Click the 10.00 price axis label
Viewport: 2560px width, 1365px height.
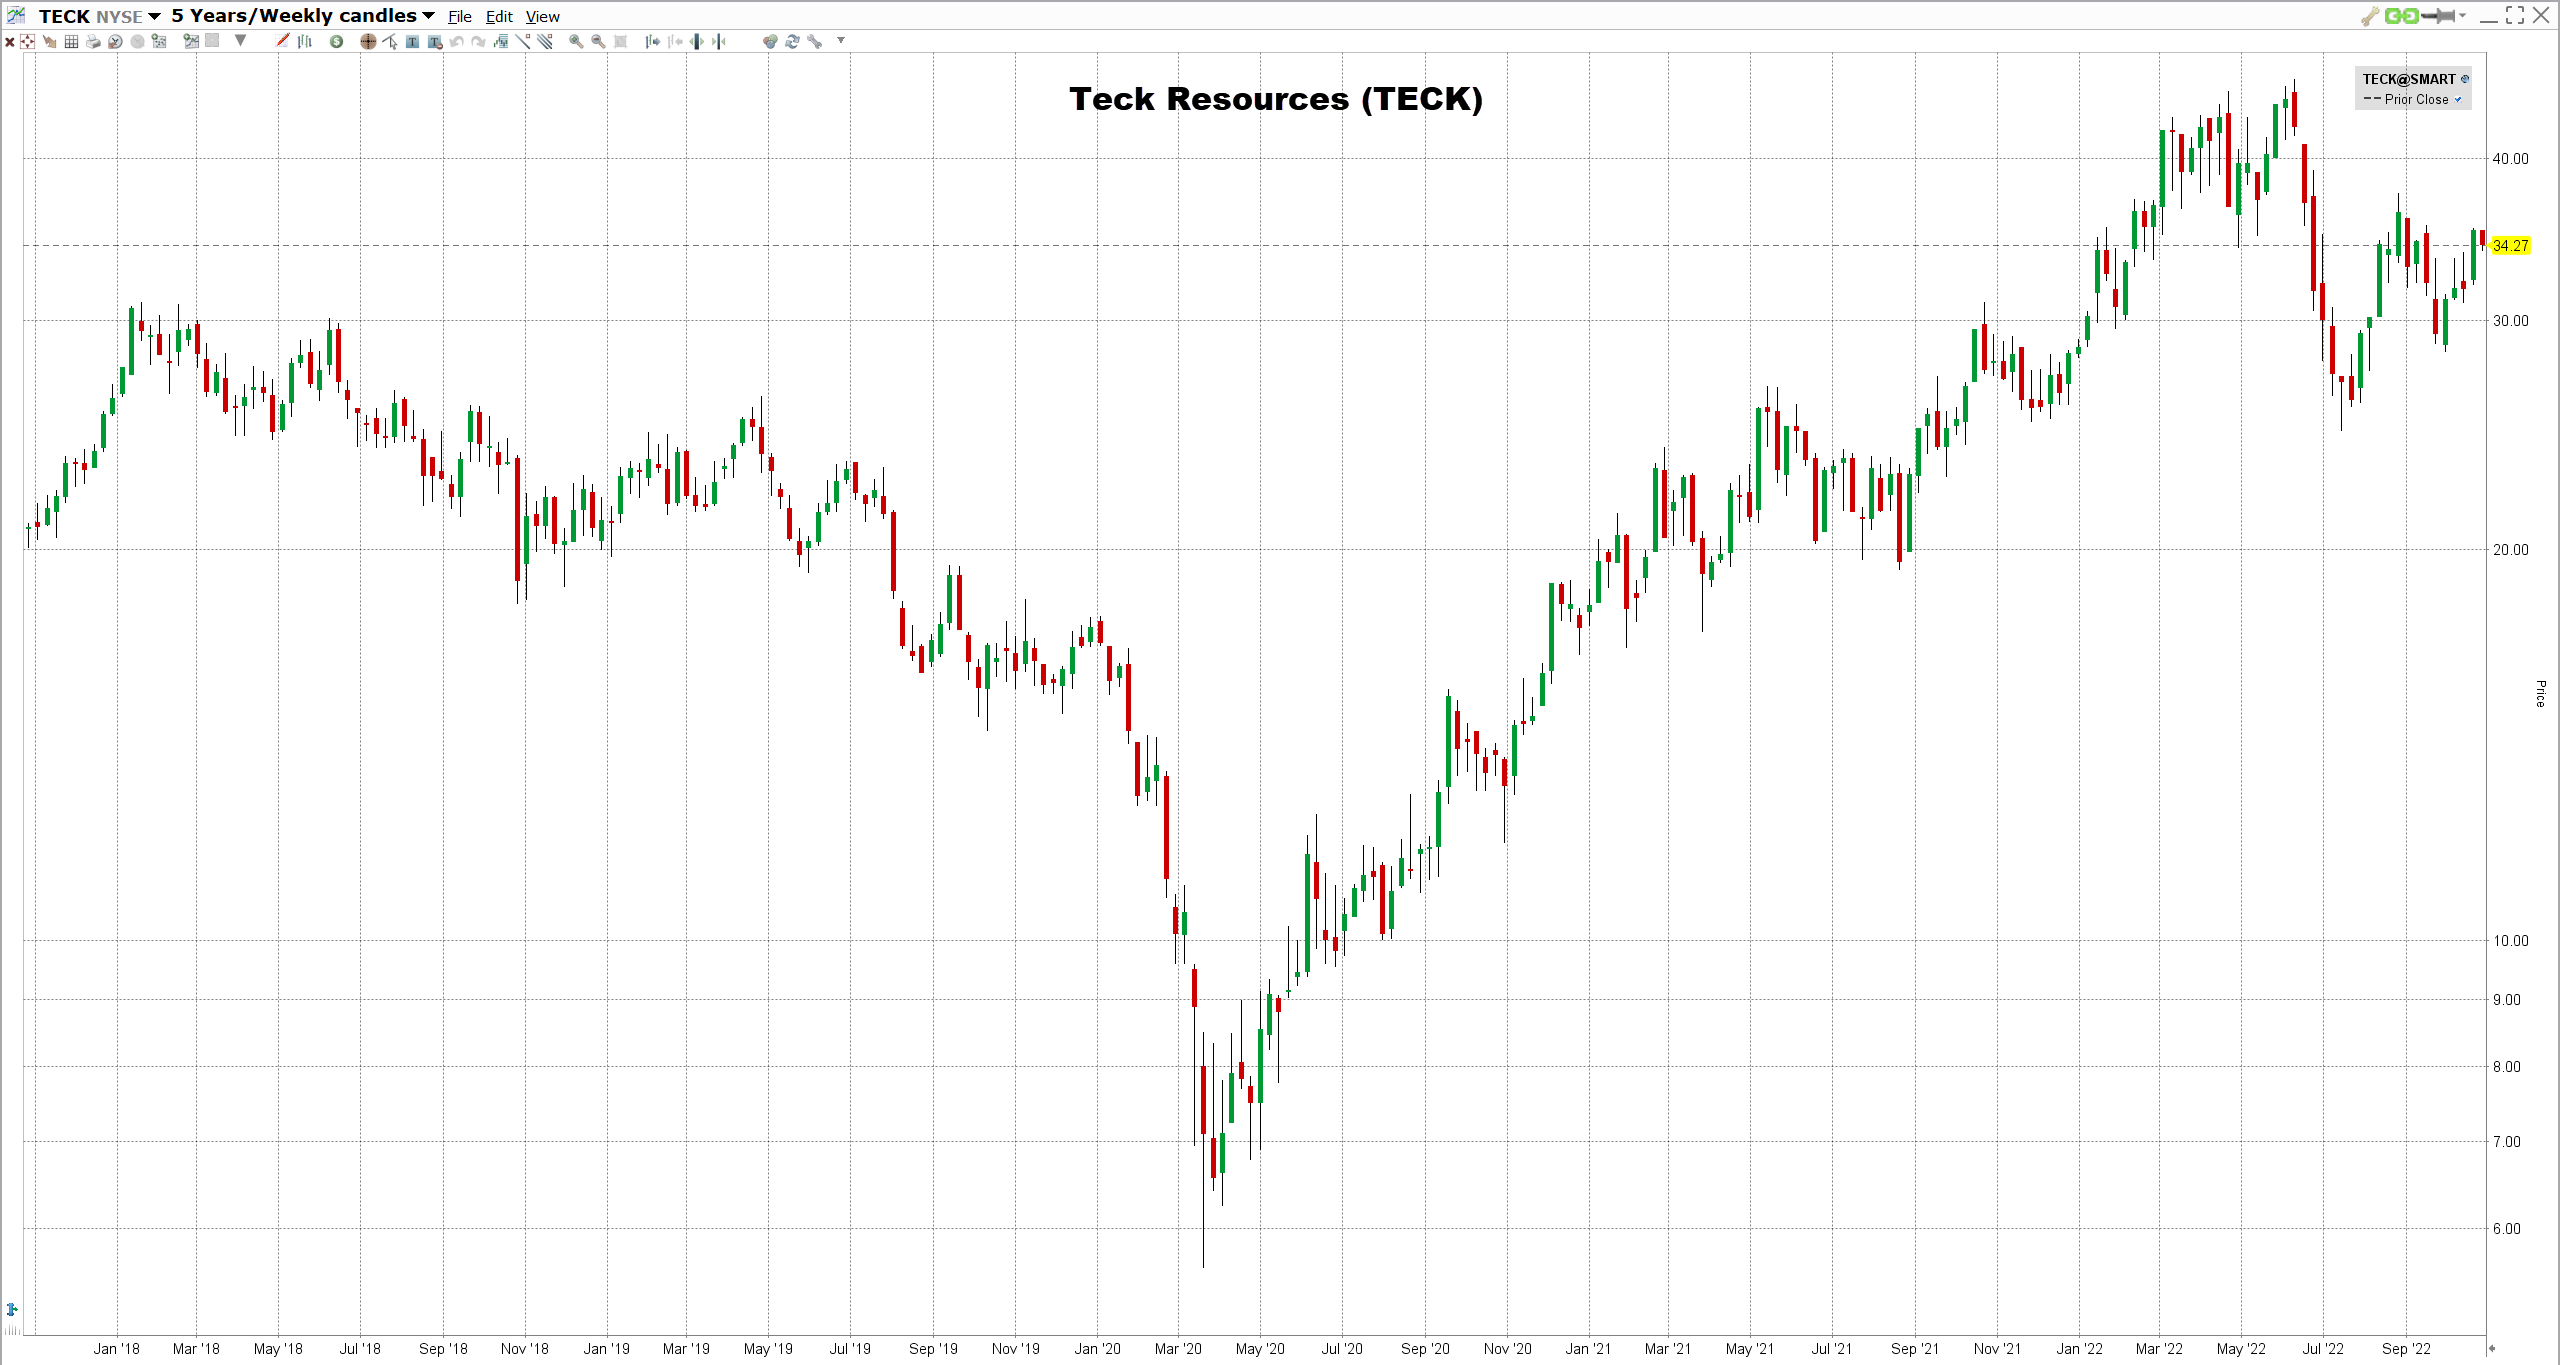coord(2510,940)
